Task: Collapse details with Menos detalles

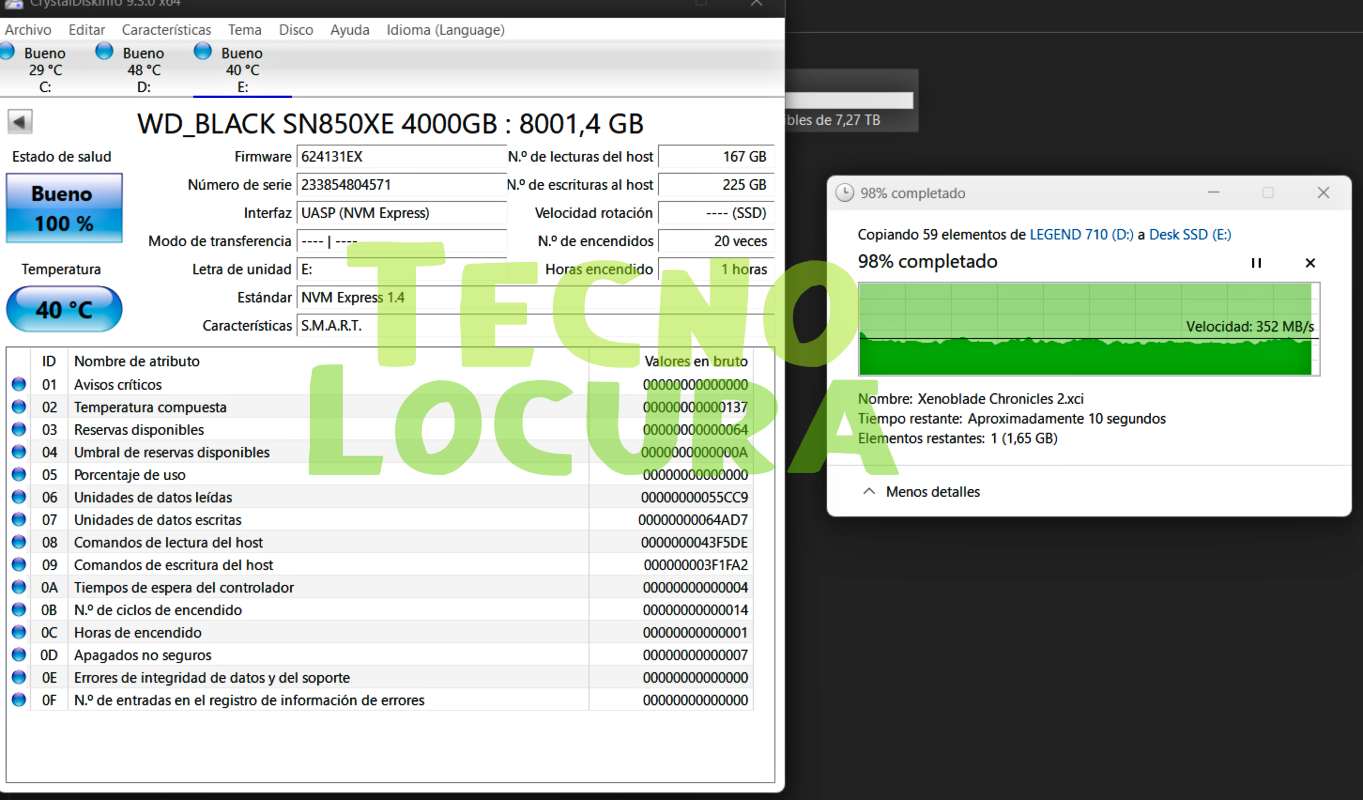Action: [x=921, y=492]
